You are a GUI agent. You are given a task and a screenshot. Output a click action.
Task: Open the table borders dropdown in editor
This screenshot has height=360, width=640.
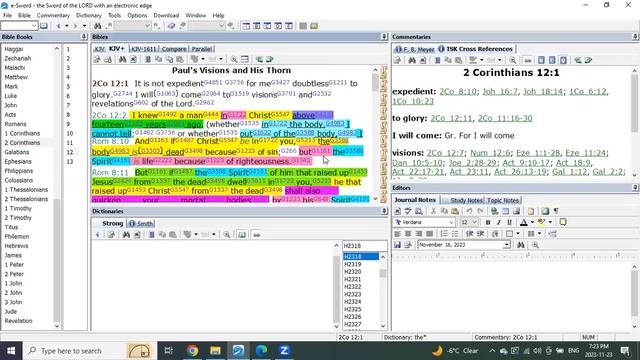pos(518,233)
